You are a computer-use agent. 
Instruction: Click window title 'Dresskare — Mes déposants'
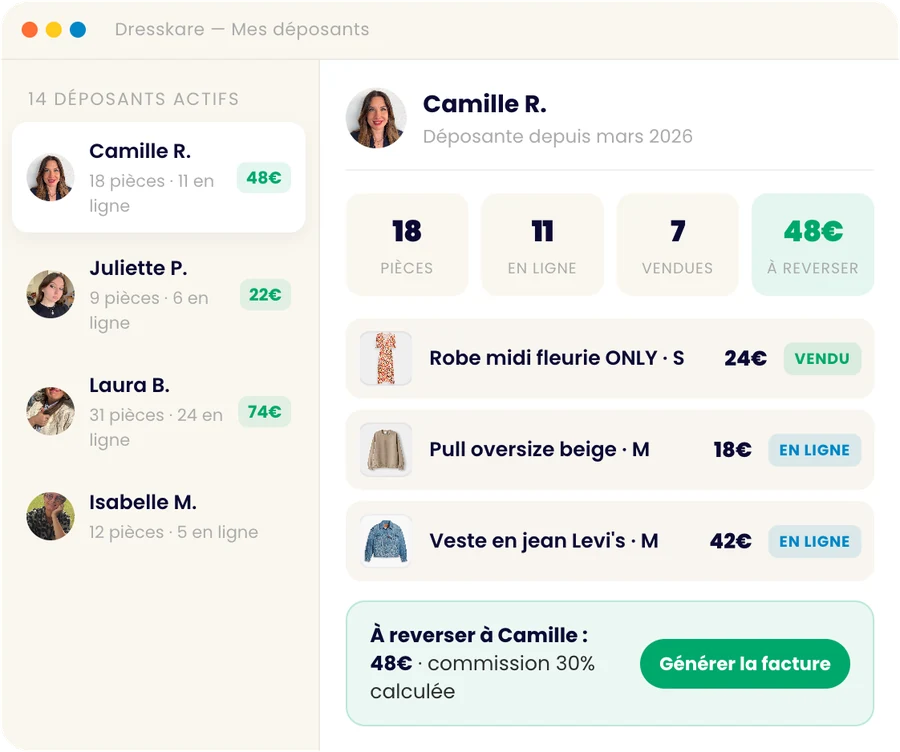click(x=242, y=29)
